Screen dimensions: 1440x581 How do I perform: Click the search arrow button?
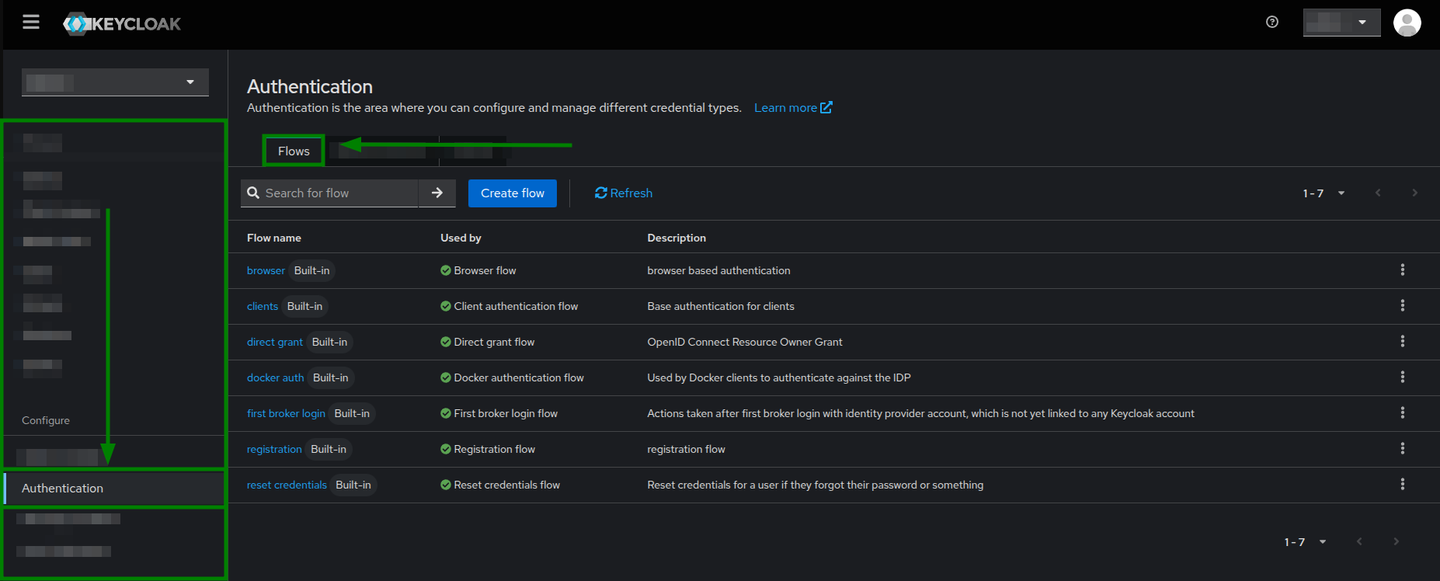tap(437, 192)
